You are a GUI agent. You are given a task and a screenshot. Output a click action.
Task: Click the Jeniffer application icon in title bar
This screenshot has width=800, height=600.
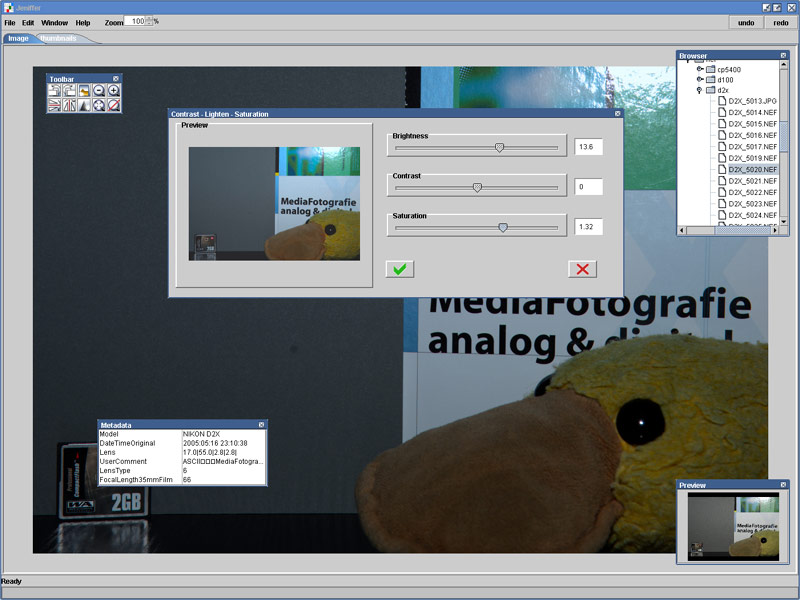(x=8, y=8)
